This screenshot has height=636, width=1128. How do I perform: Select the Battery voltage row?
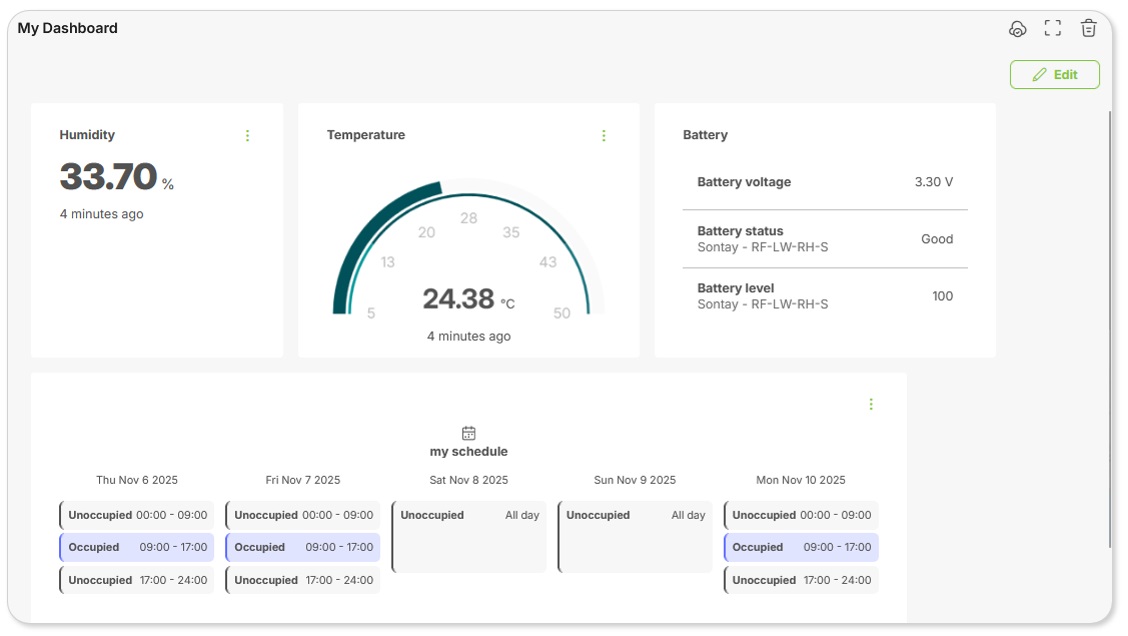[825, 182]
